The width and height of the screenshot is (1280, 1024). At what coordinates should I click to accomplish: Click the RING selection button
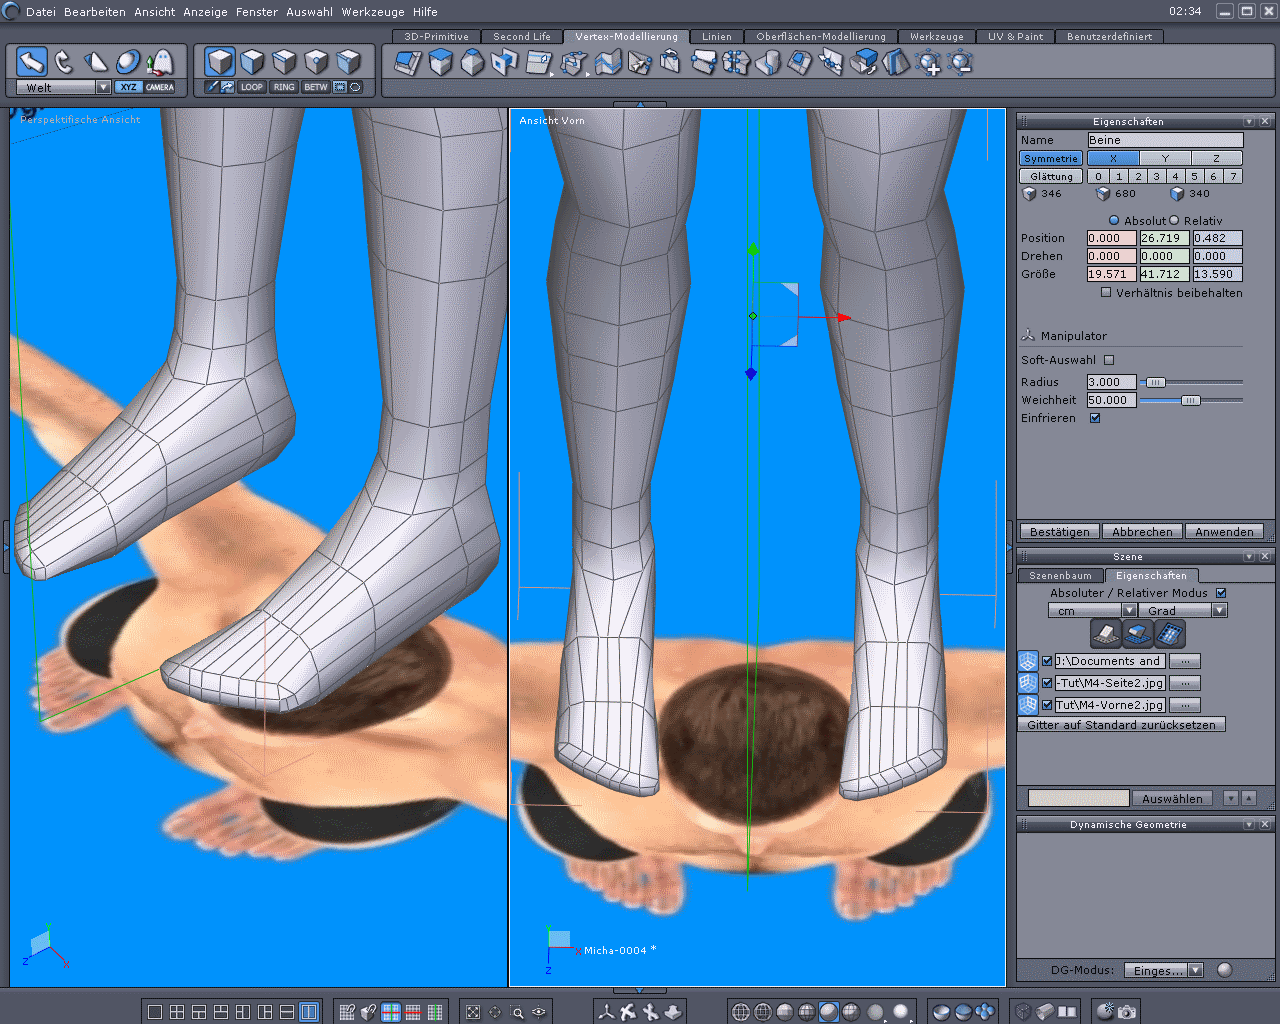coord(284,87)
